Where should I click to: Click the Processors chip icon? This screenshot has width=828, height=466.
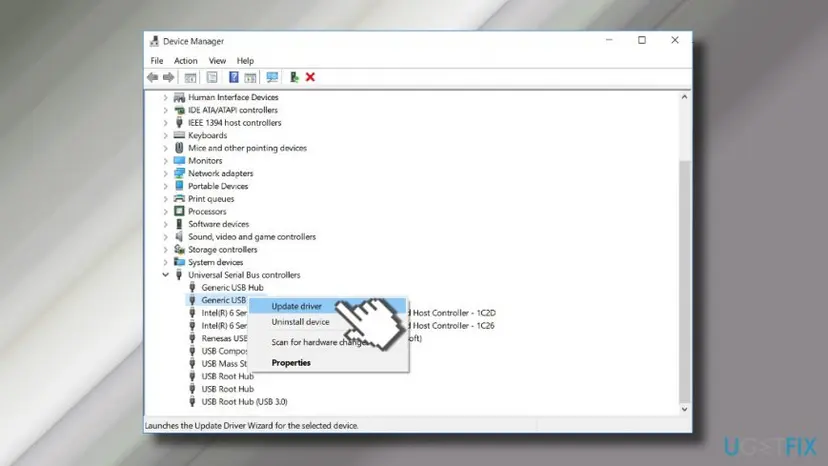[x=180, y=211]
